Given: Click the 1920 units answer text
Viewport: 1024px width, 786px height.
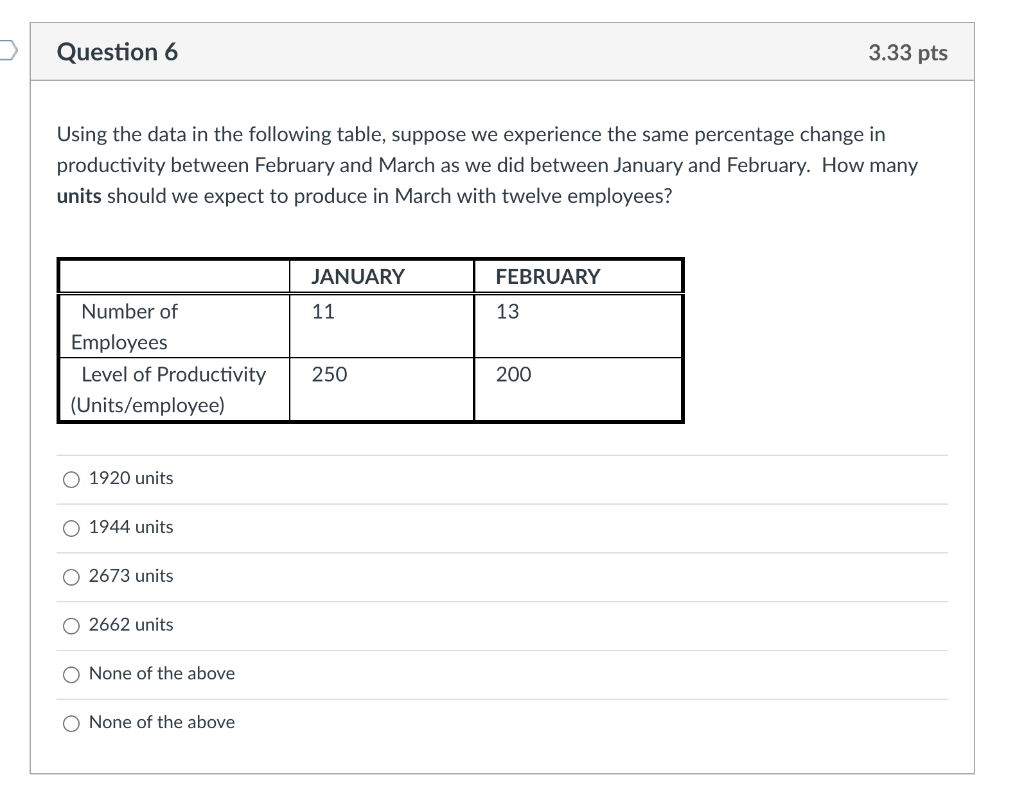Looking at the screenshot, I should (130, 478).
